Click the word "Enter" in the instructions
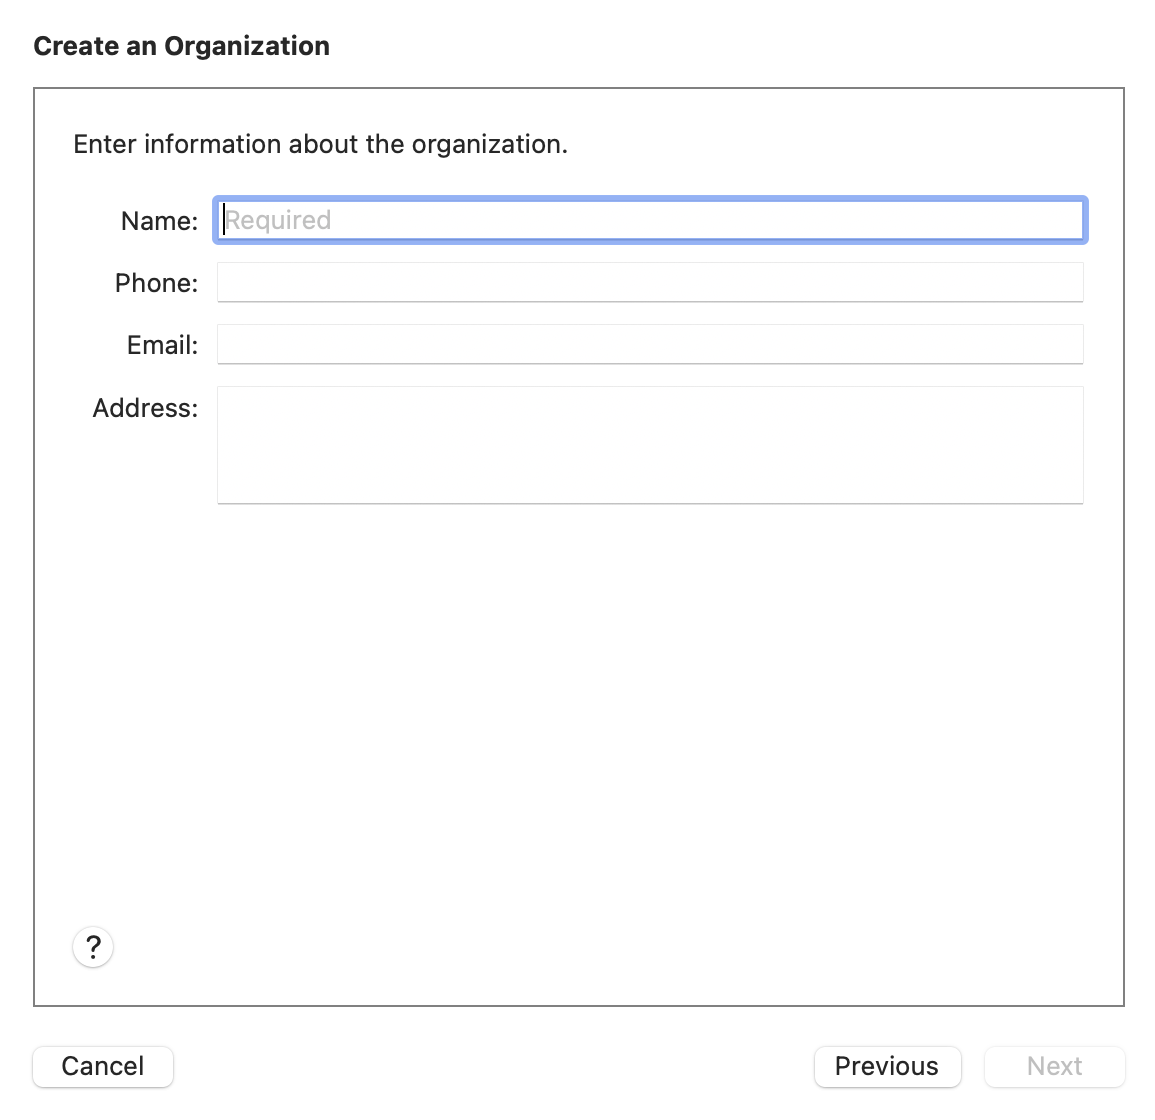Viewport: 1155px width, 1120px height. tap(104, 144)
